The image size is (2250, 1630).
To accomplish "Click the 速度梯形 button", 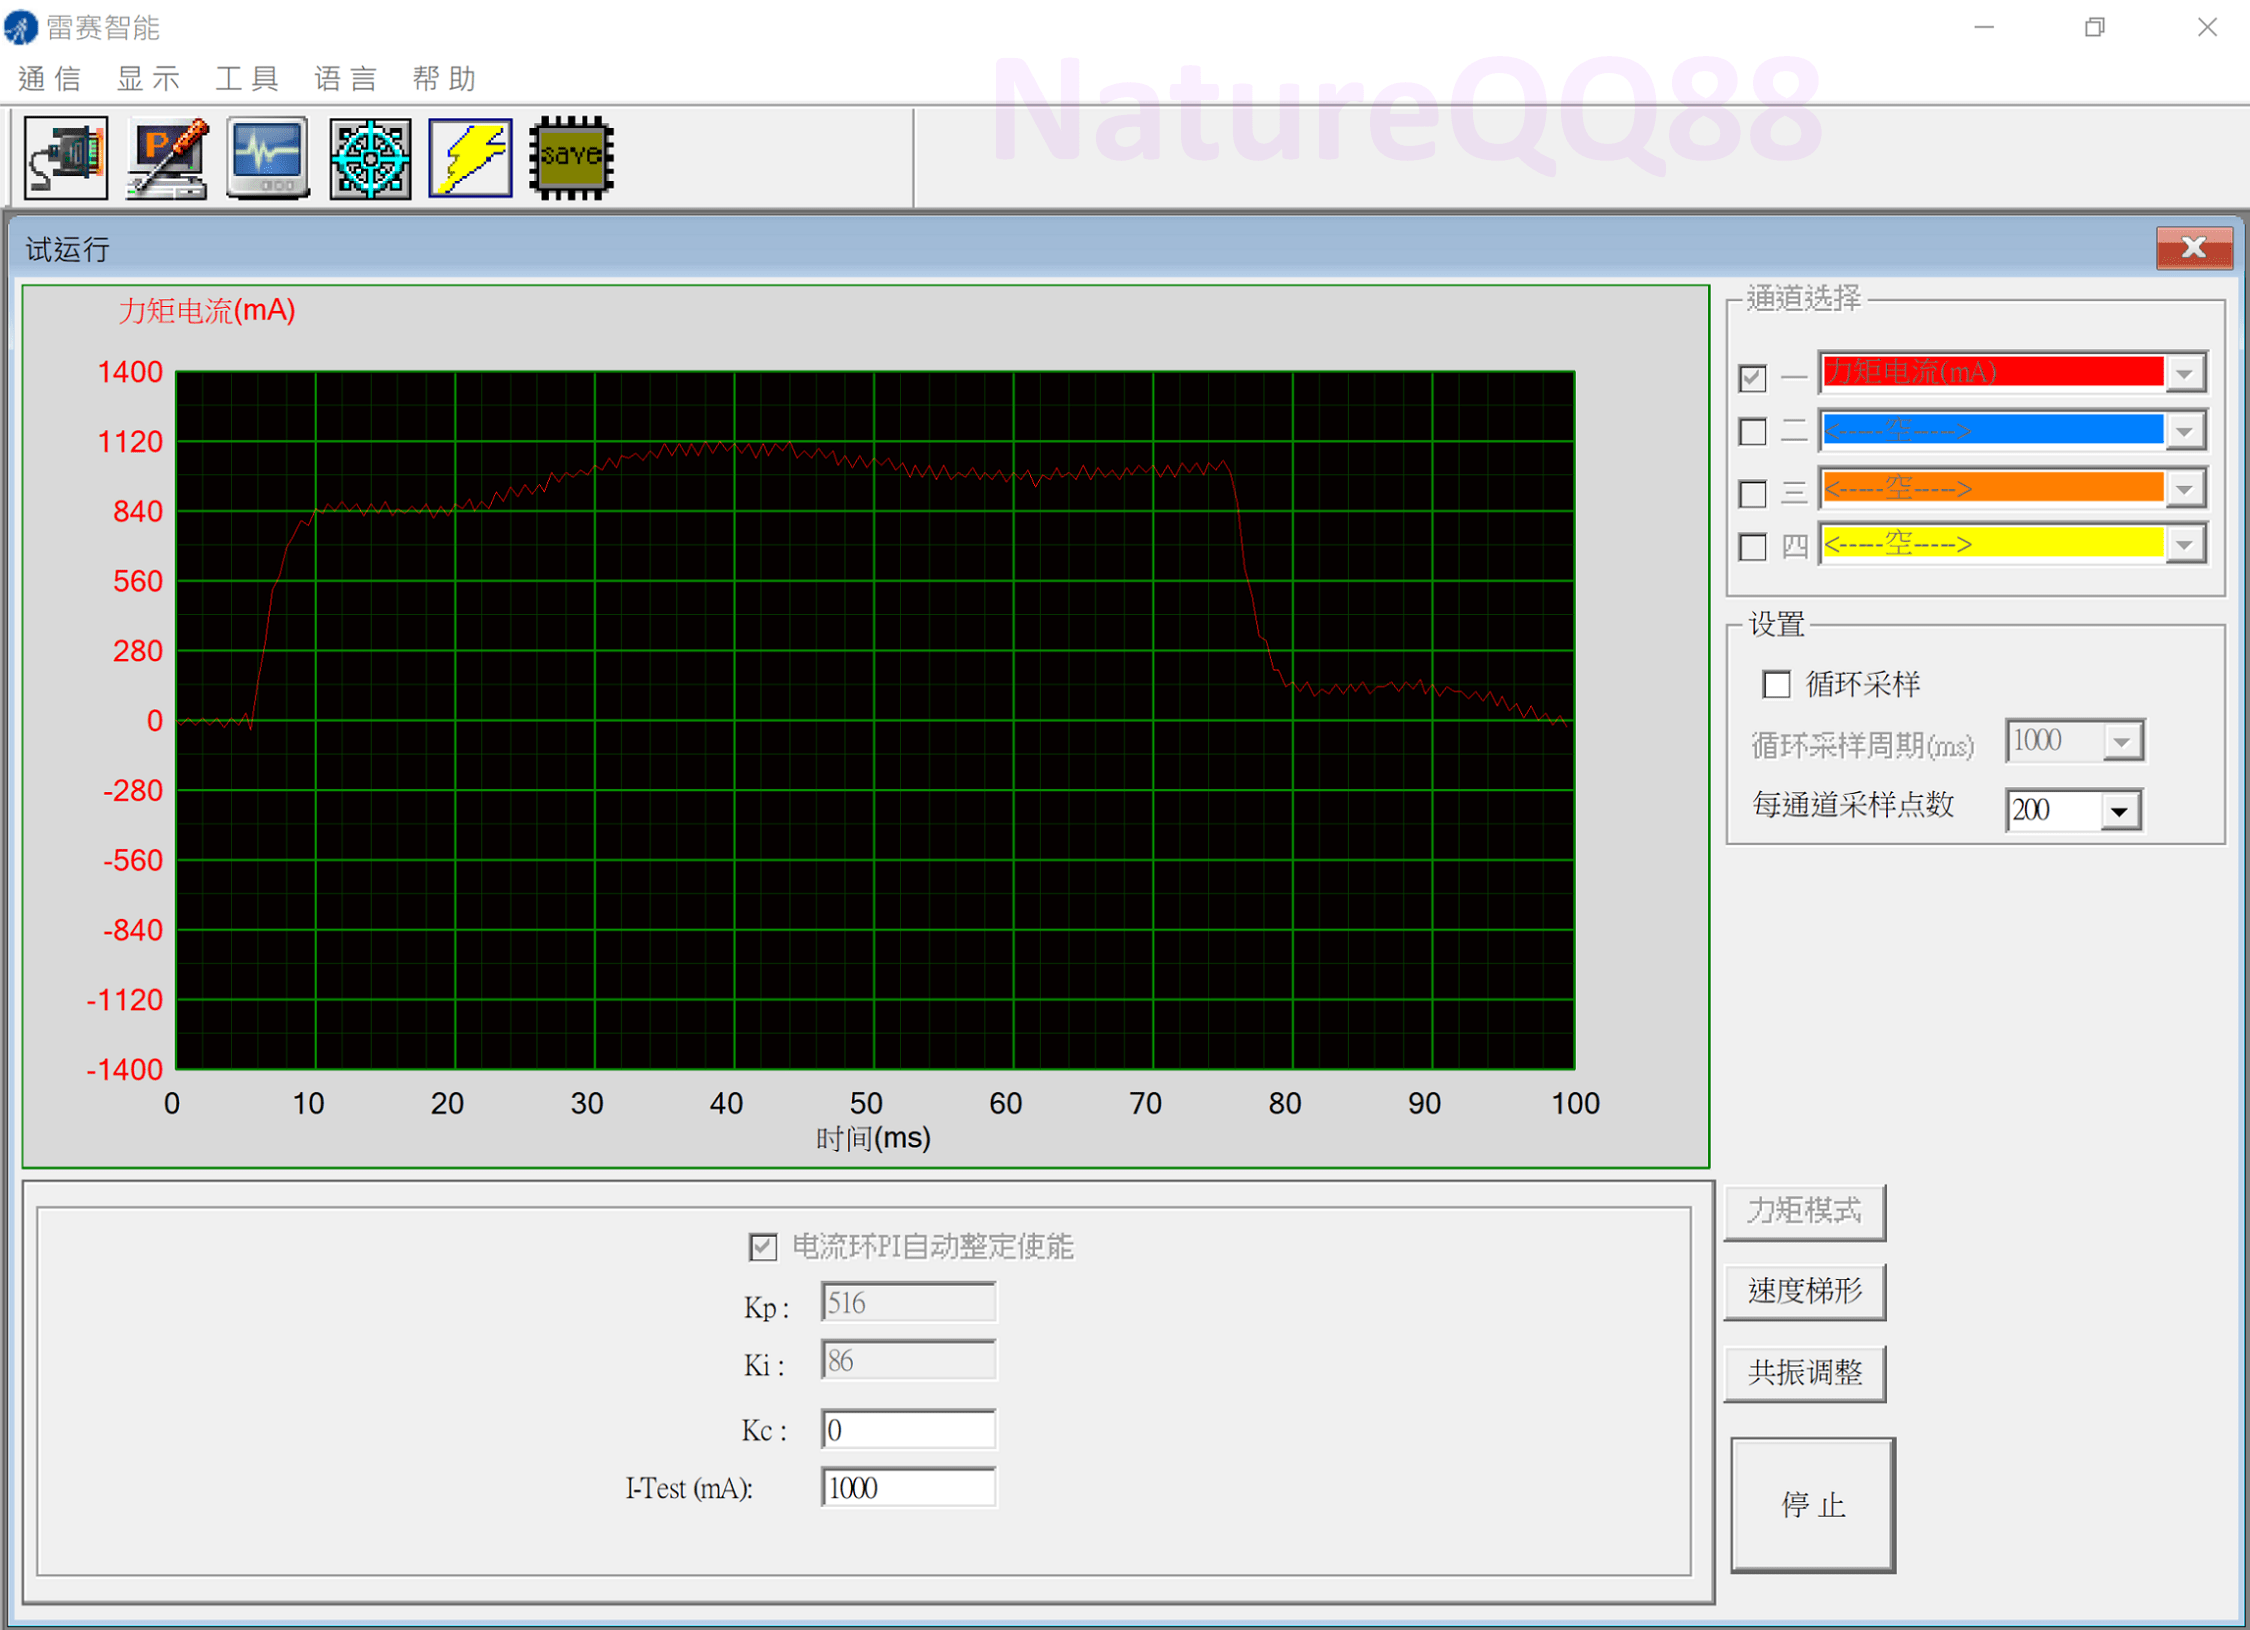I will [x=1804, y=1291].
